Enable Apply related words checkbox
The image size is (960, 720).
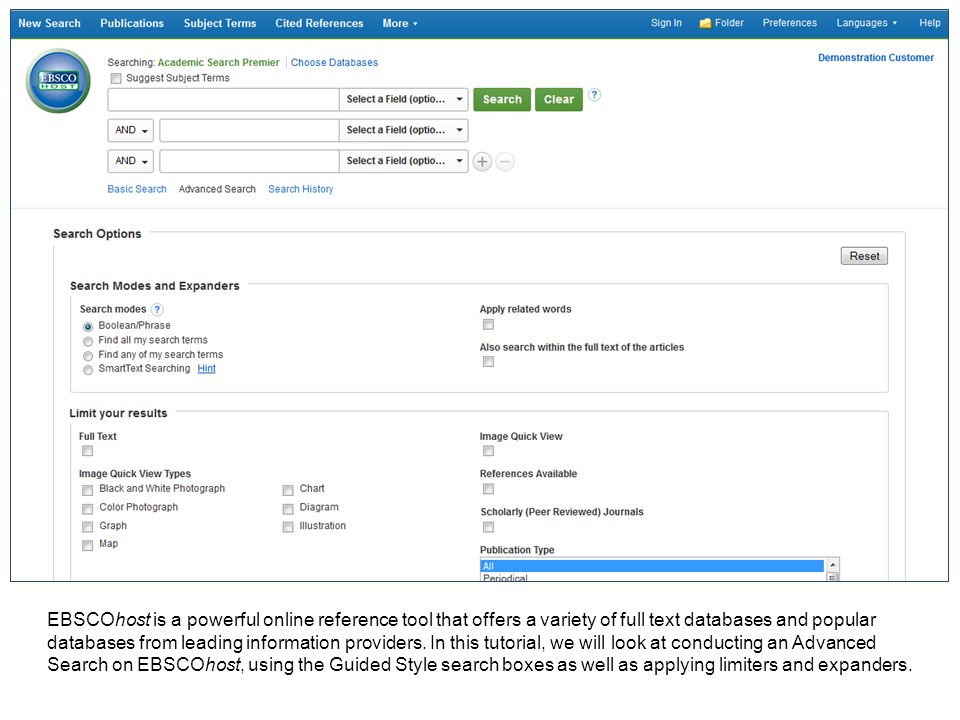pyautogui.click(x=489, y=324)
